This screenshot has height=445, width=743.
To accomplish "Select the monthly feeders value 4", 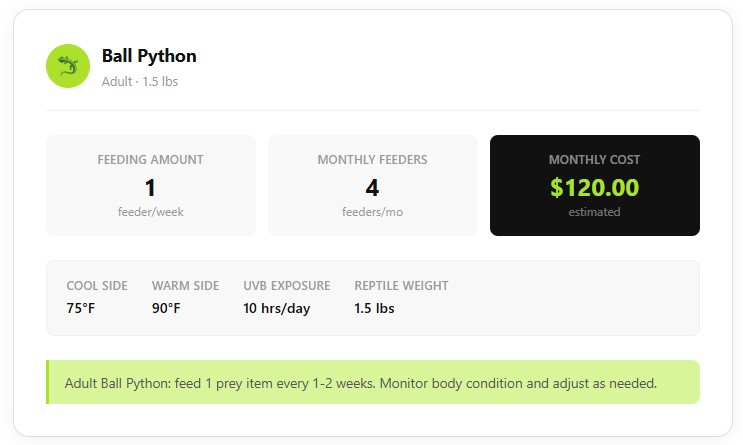I will (x=372, y=187).
